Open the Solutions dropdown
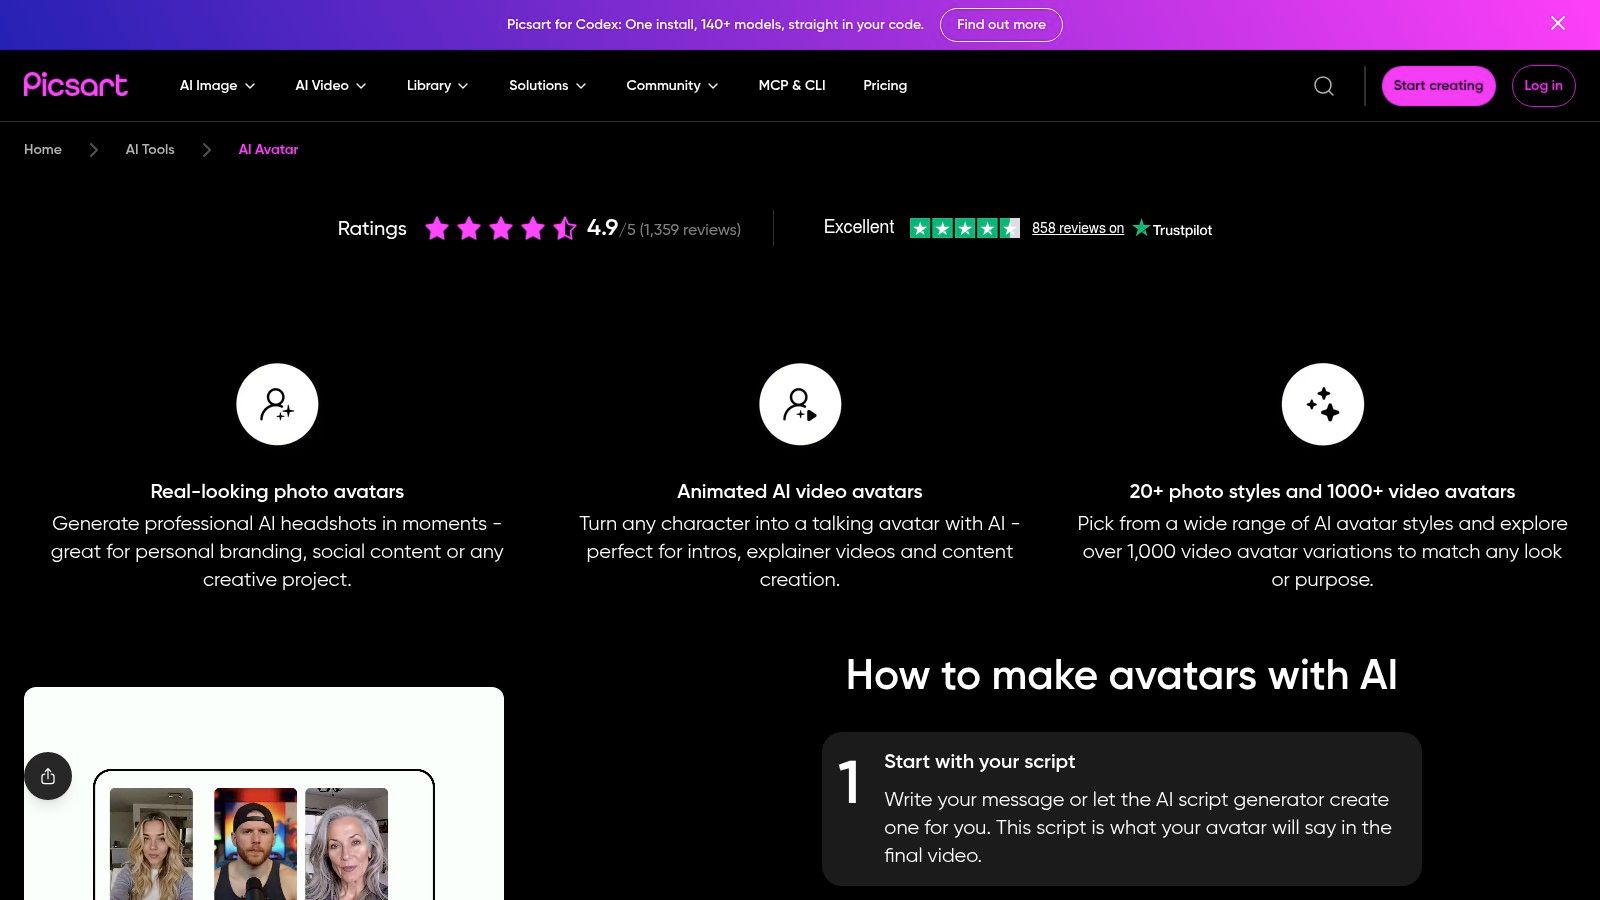The image size is (1600, 900). (547, 86)
